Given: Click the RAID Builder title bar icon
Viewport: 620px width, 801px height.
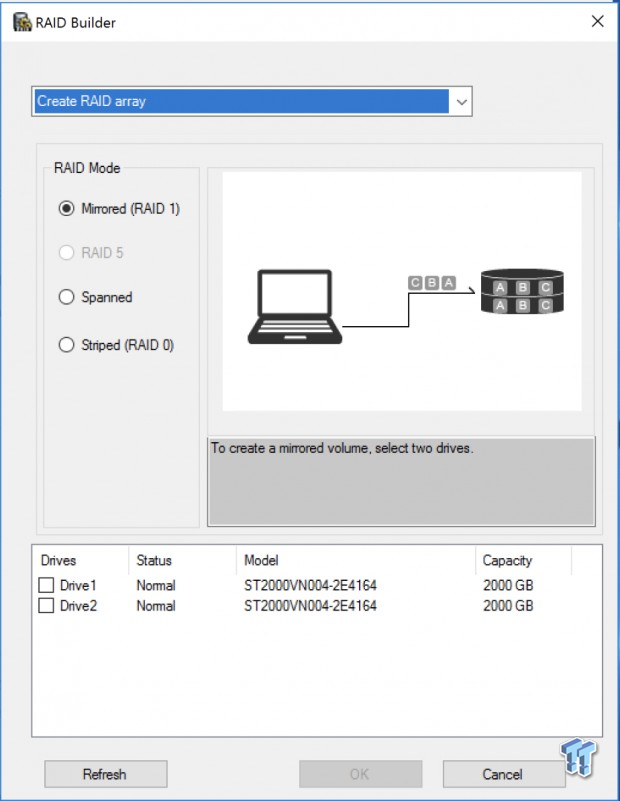Looking at the screenshot, I should pos(22,22).
